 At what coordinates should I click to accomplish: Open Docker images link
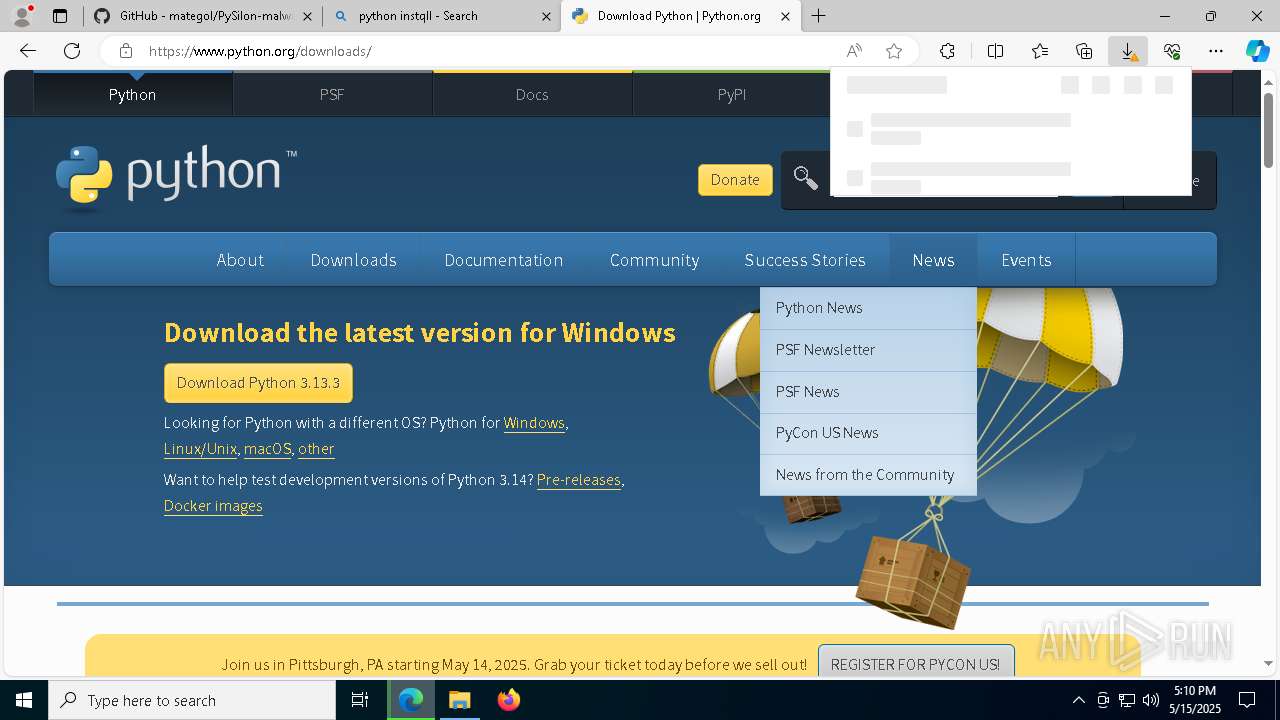(213, 506)
